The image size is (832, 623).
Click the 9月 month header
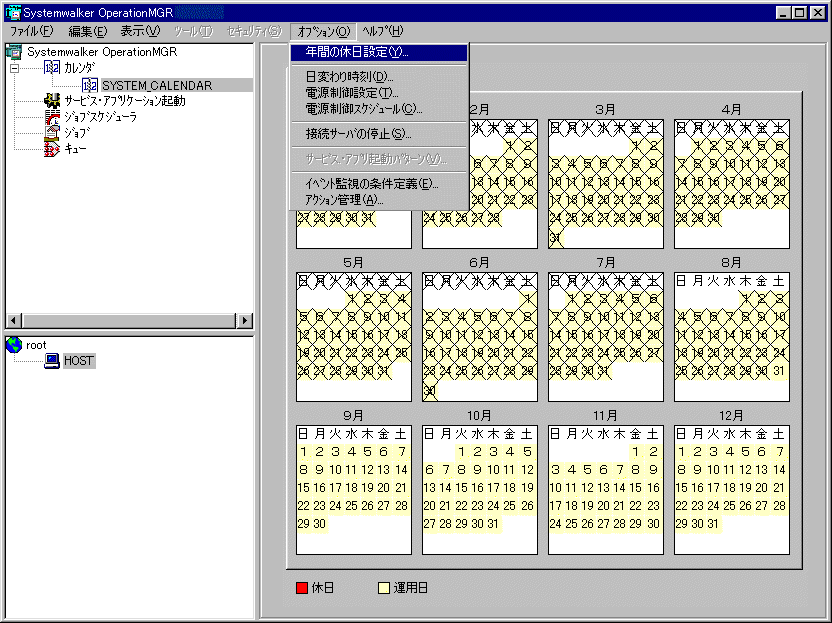353,416
